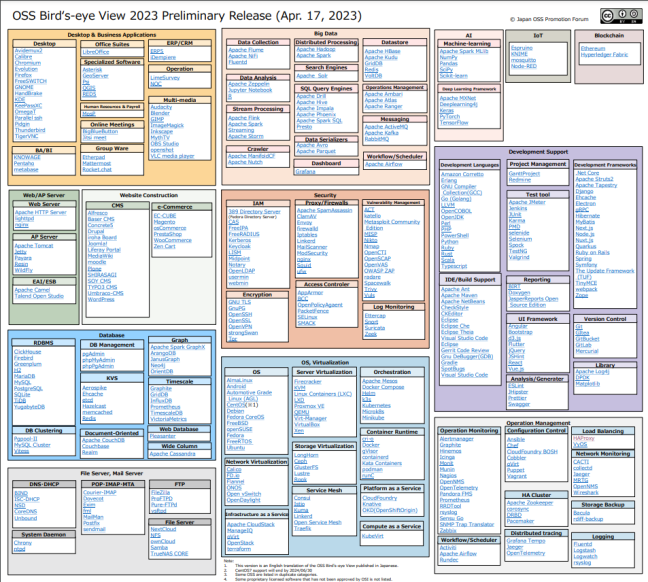Click the Apache Flume link
The height and width of the screenshot is (582, 648).
point(245,50)
